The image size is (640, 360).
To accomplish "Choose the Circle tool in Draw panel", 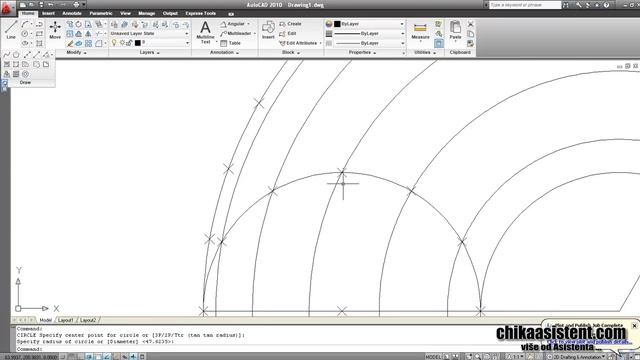I will (25, 33).
